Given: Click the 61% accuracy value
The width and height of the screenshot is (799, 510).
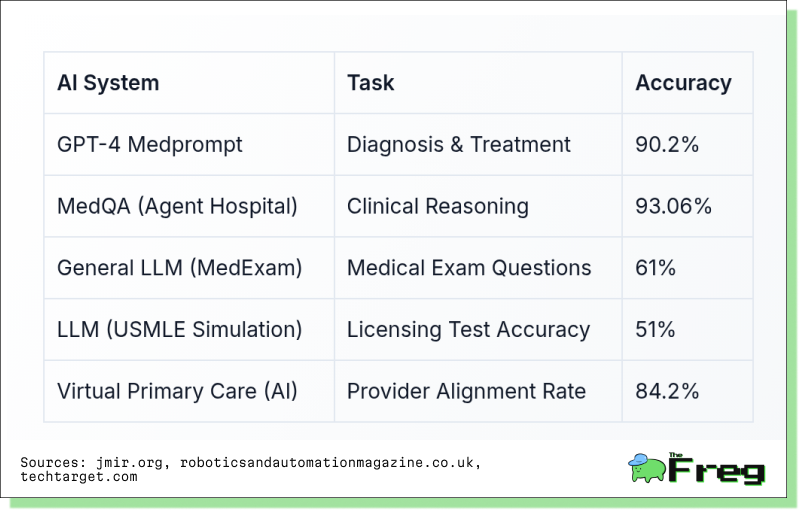Looking at the screenshot, I should pyautogui.click(x=656, y=268).
